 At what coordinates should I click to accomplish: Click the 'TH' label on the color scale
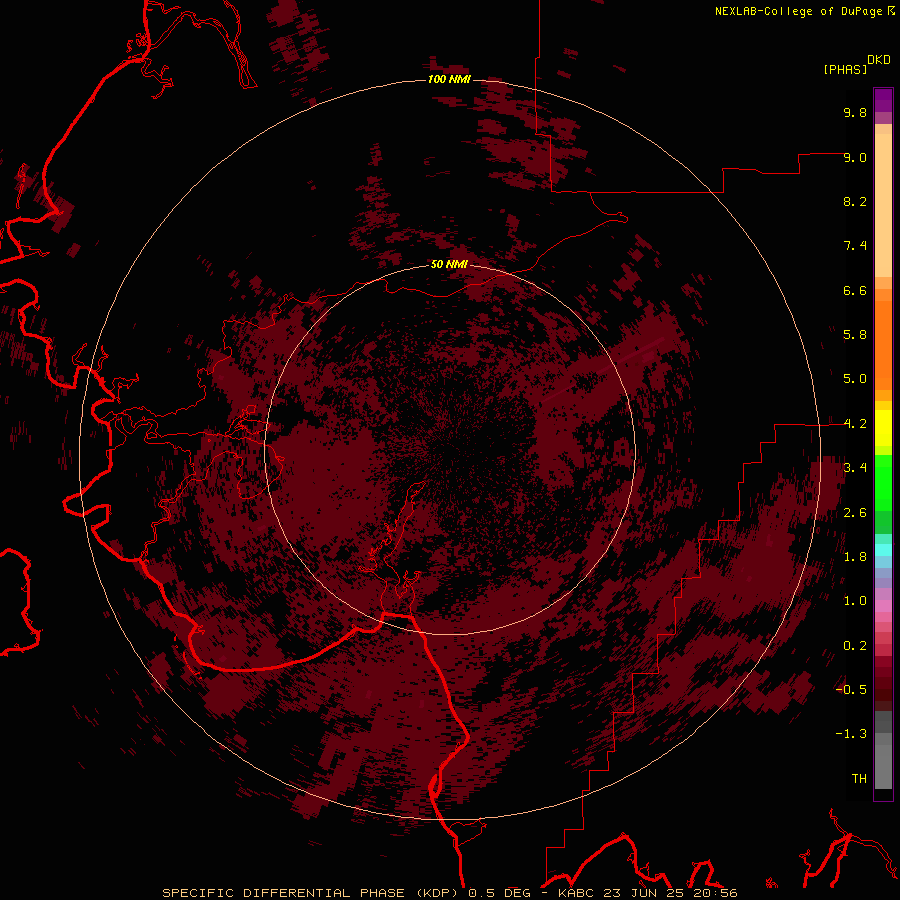click(859, 779)
